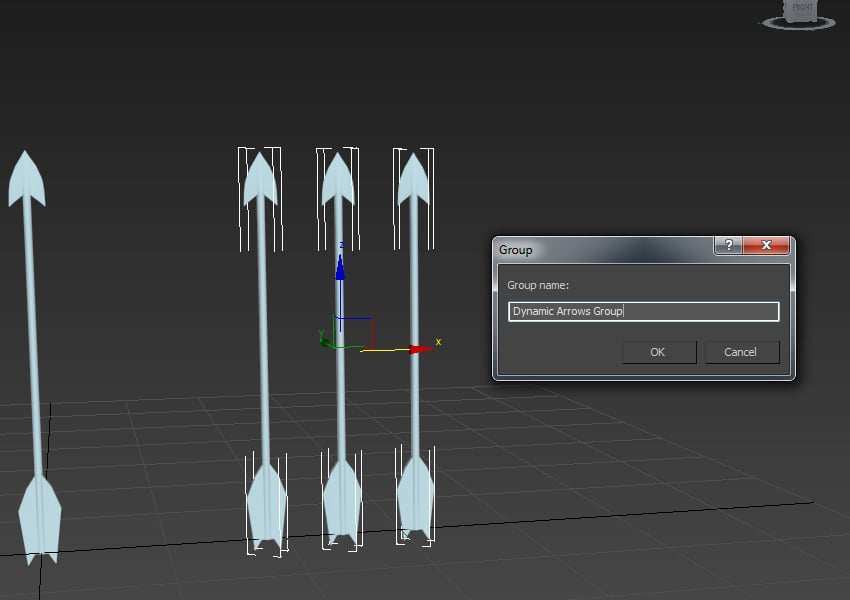Screen dimensions: 850x600
Task: Click the help question mark on the Group dialog
Action: pos(731,245)
